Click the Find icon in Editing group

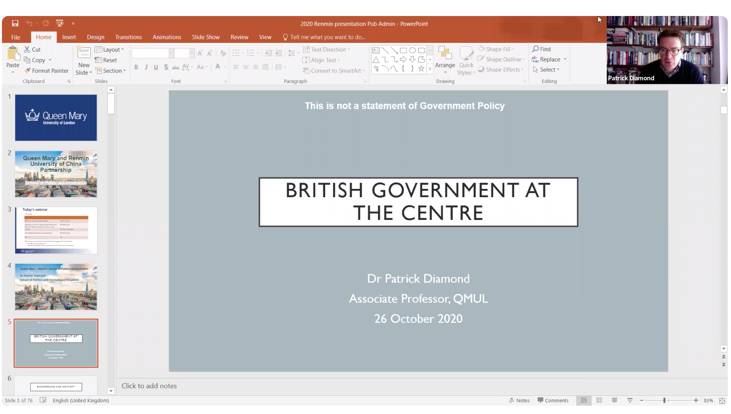coord(541,49)
